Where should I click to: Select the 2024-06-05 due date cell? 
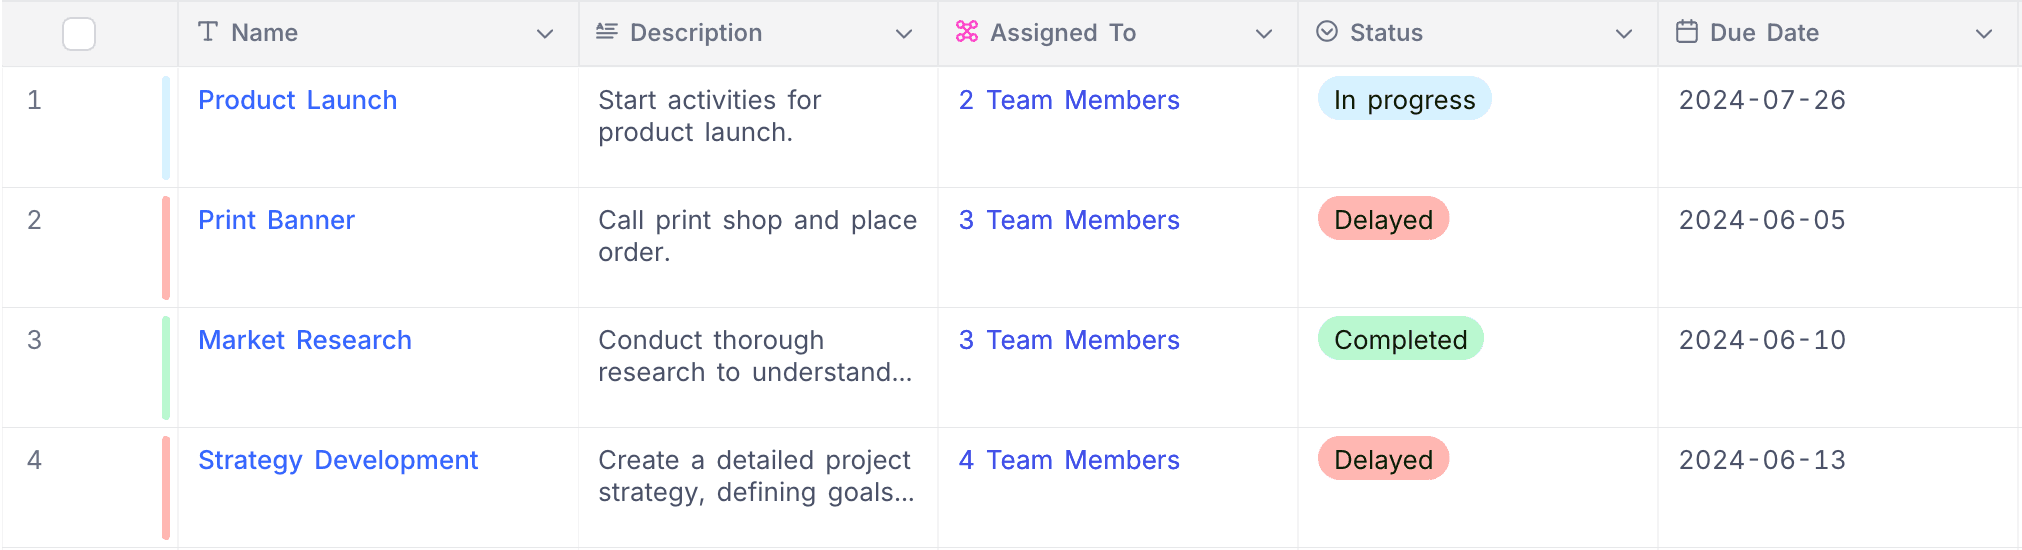(1762, 220)
